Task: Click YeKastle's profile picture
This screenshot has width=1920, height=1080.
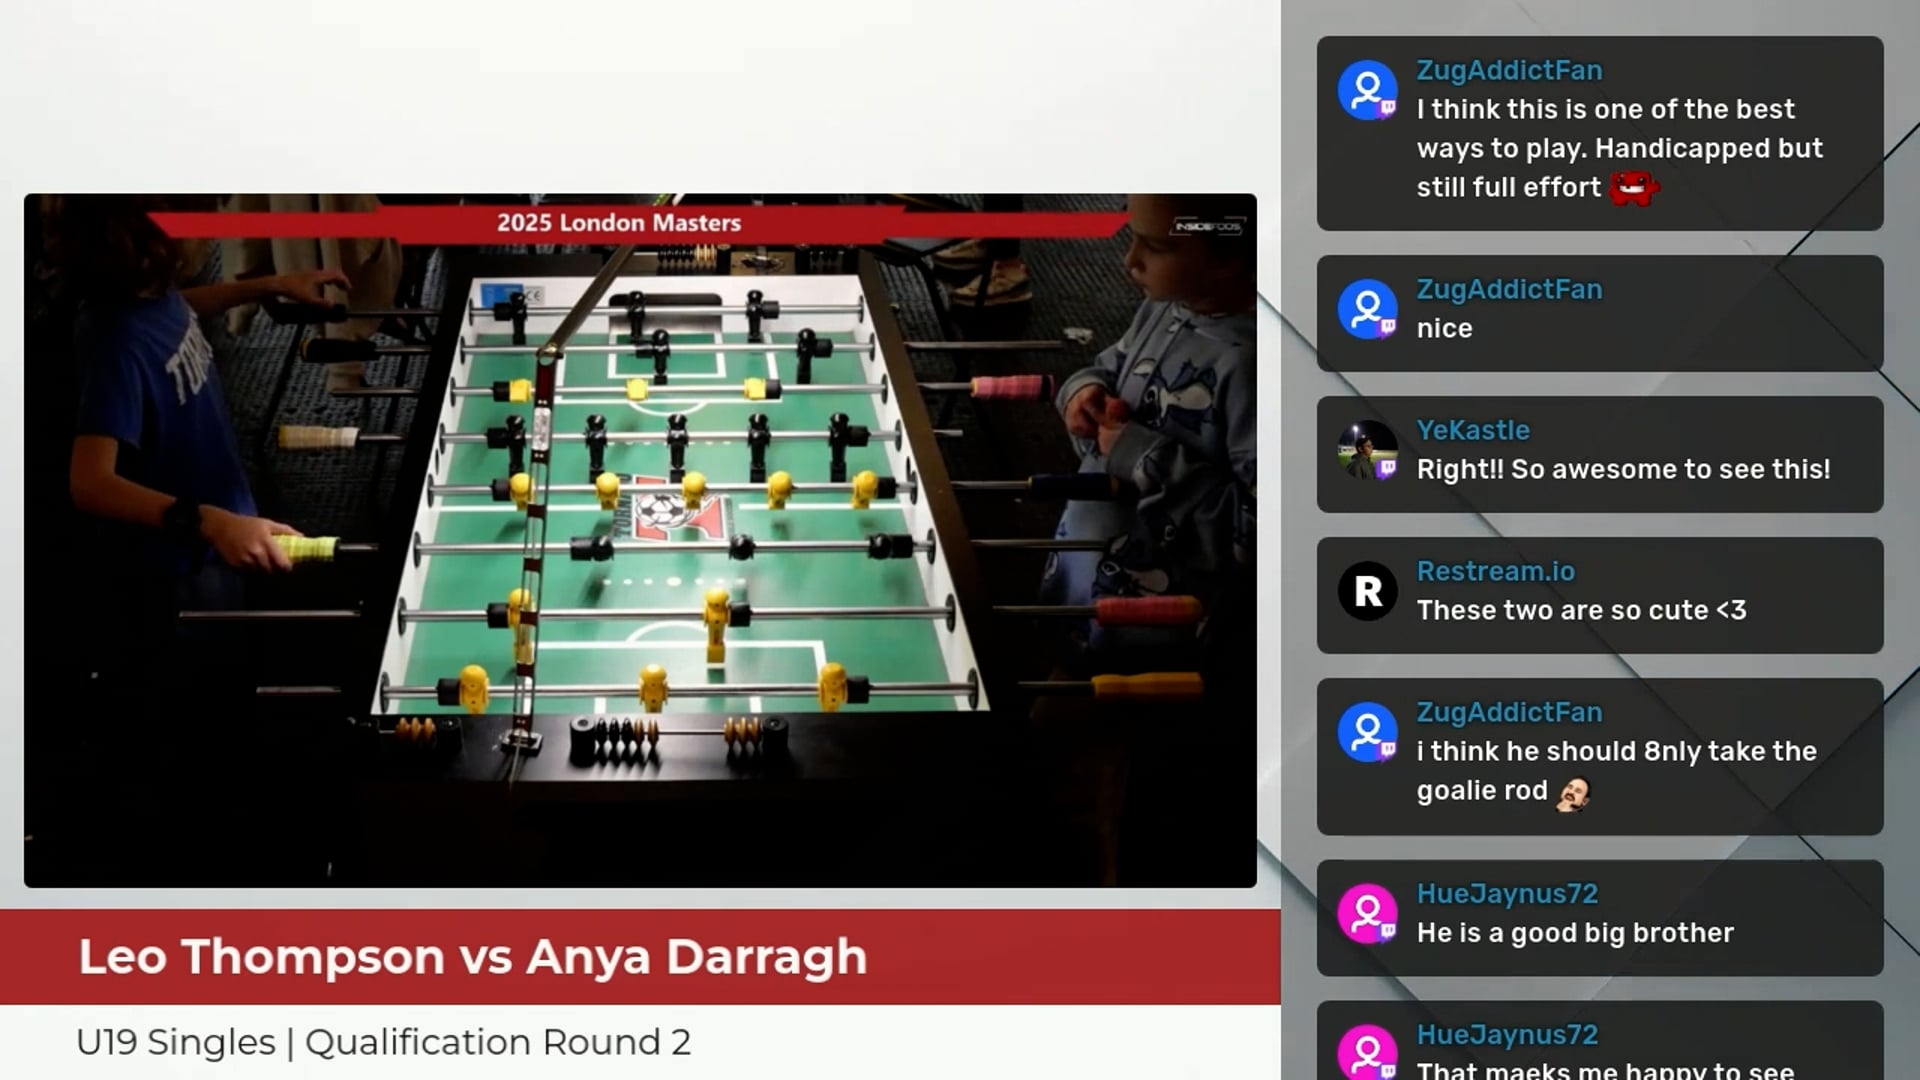Action: 1367,449
